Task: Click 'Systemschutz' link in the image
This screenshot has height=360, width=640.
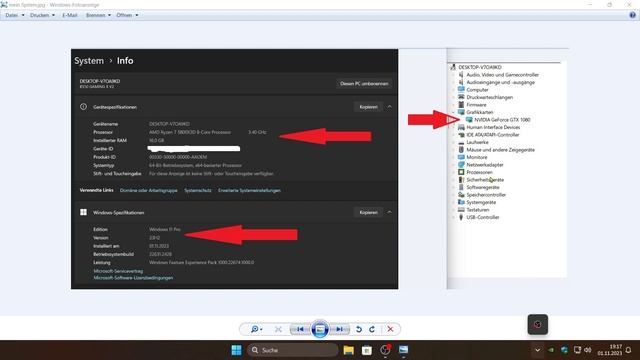Action: 198,191
